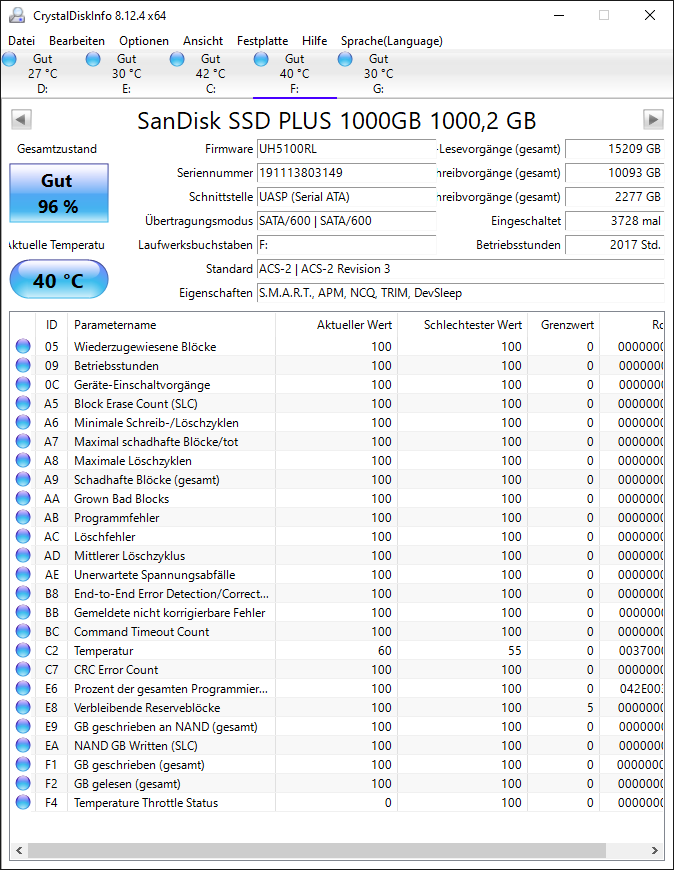
Task: Click the Schnittstelle field UASP (Serial ATA)
Action: 347,197
